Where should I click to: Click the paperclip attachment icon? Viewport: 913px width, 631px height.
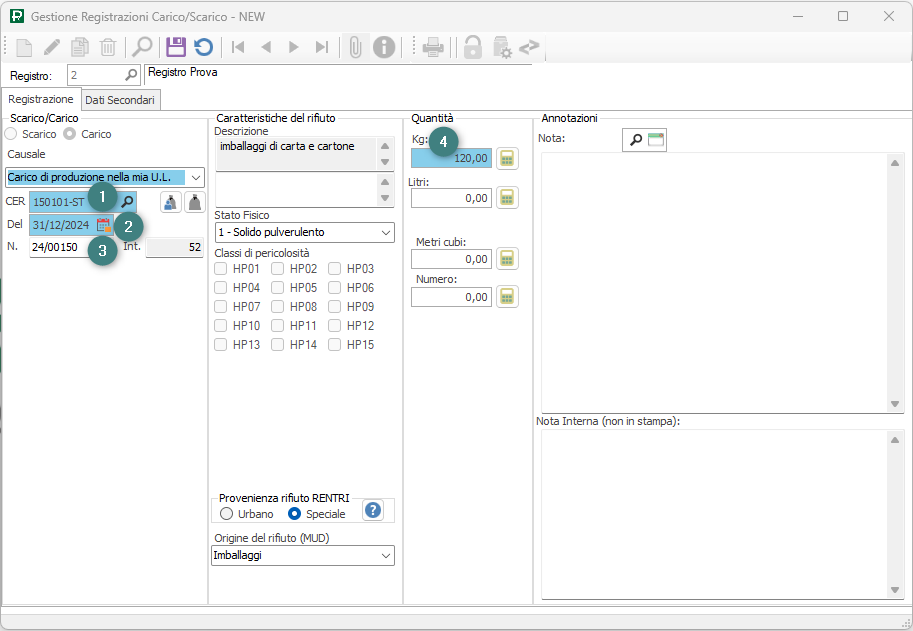[x=355, y=47]
